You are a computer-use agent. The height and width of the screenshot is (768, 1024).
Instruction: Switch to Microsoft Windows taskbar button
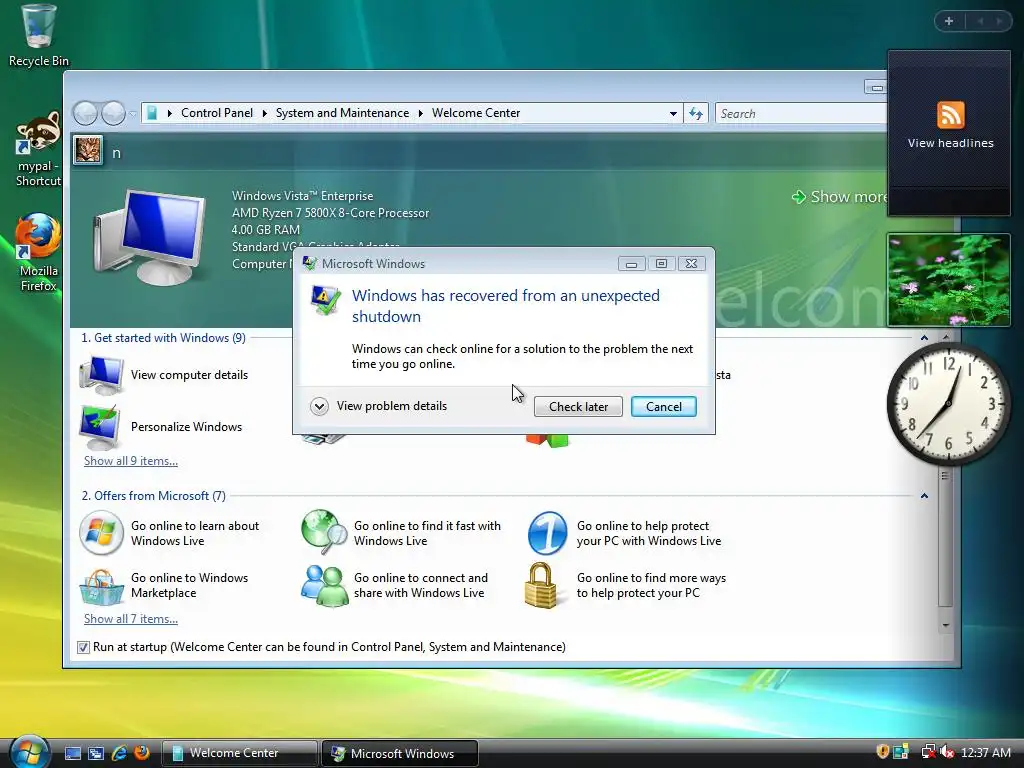[400, 753]
